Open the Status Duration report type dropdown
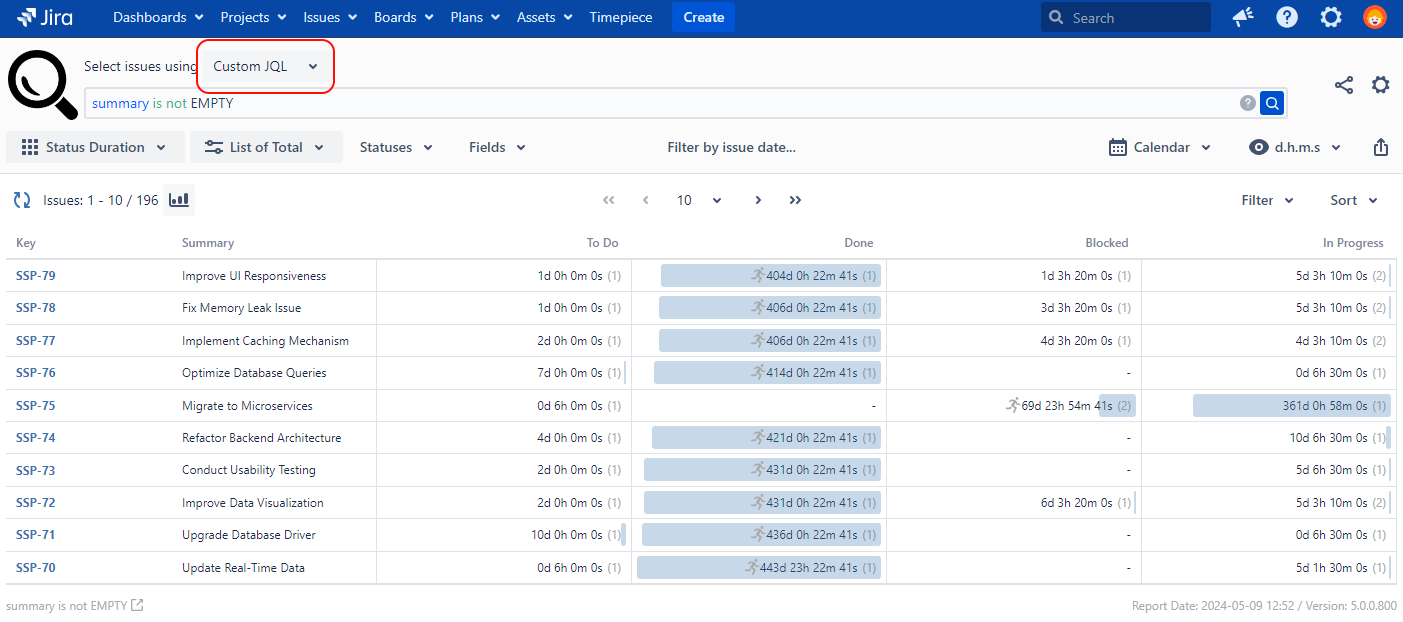 (x=95, y=147)
